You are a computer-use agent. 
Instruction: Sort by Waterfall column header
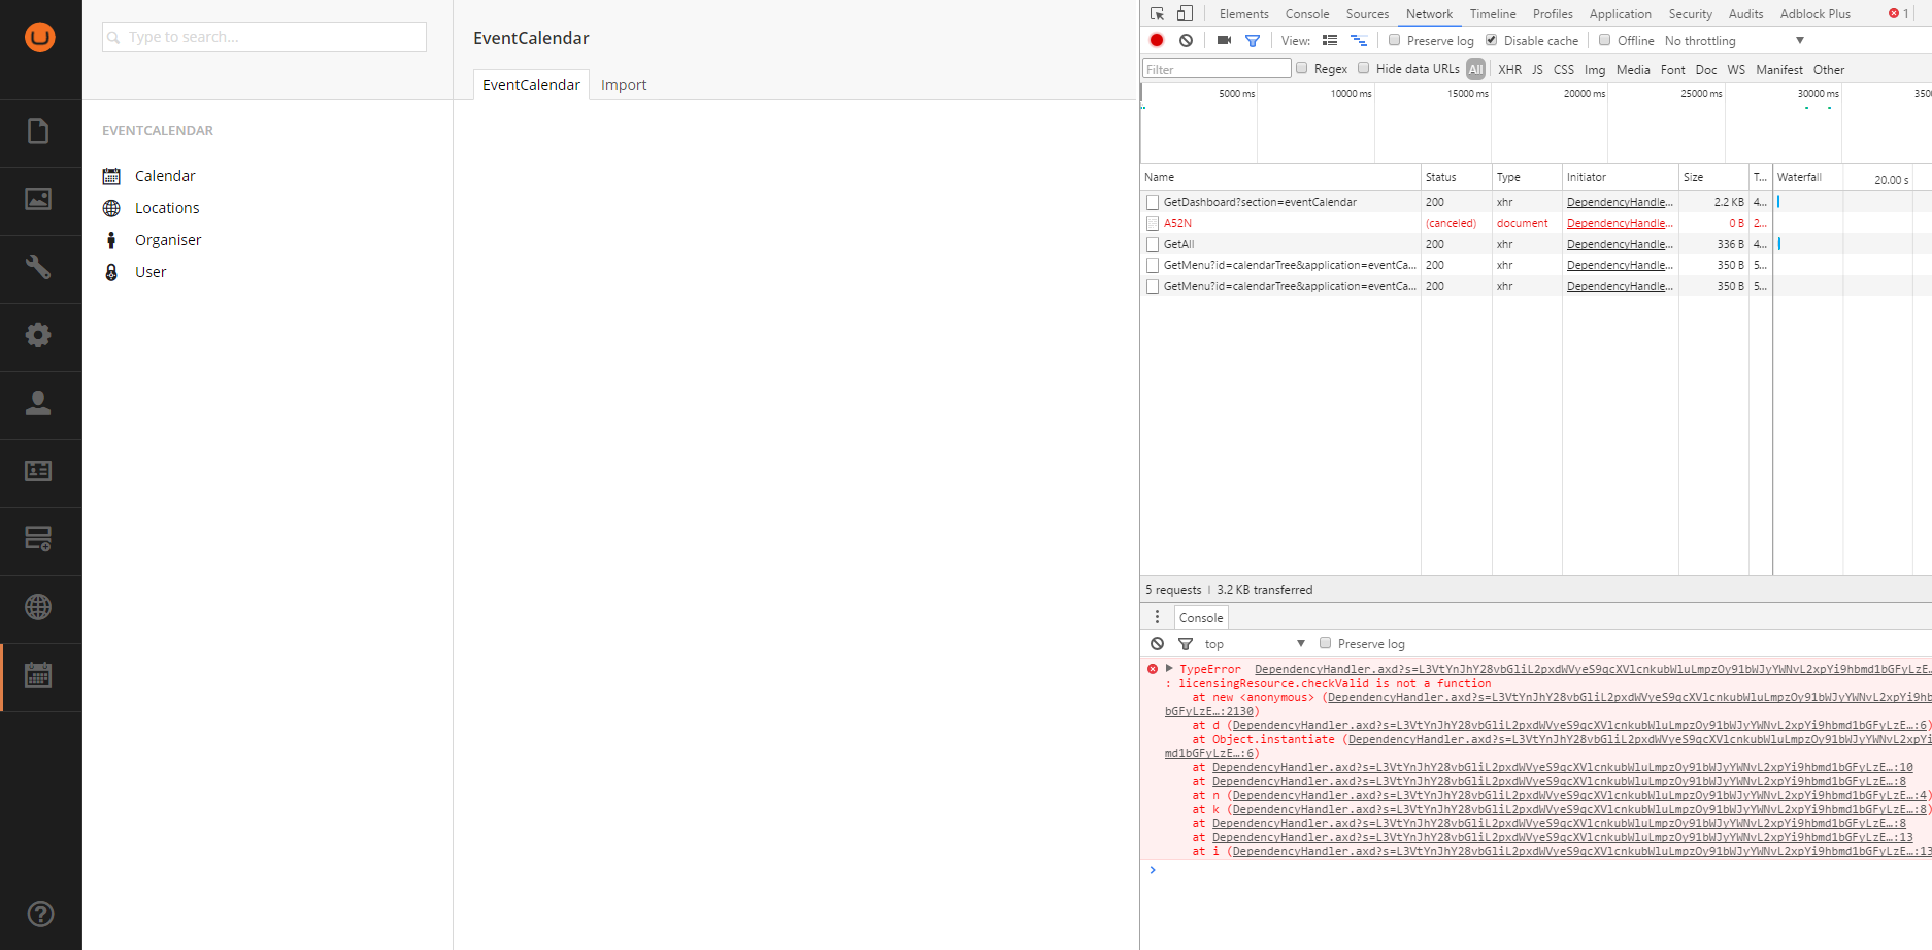[1799, 177]
